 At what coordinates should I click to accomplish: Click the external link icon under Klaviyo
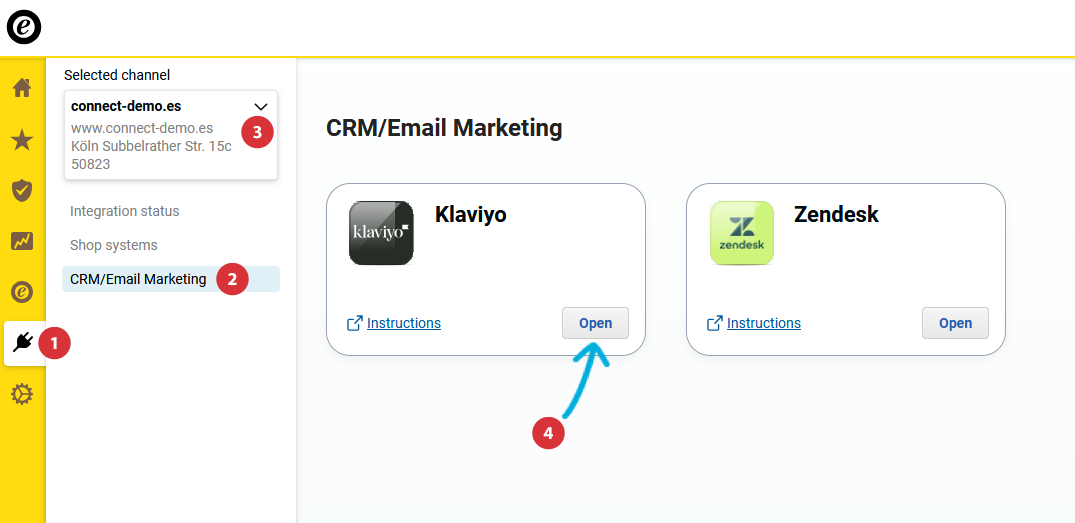[x=354, y=323]
